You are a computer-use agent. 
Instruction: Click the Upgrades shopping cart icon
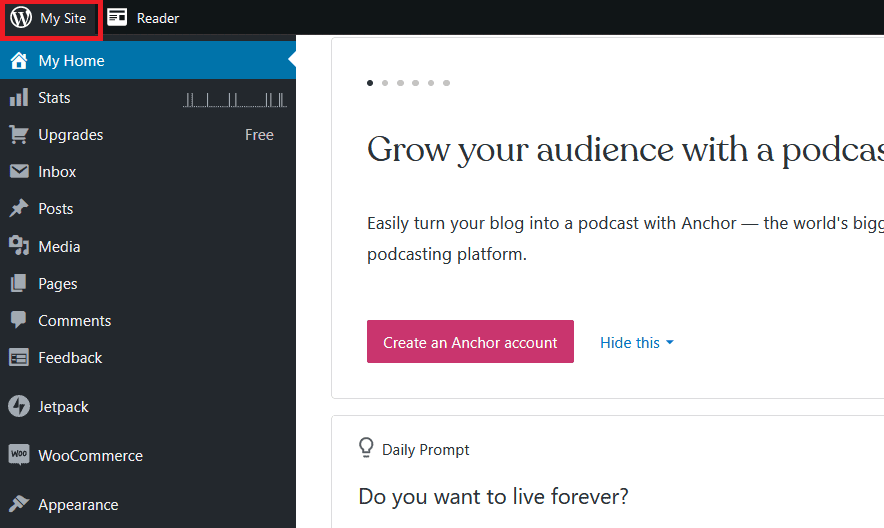[19, 135]
